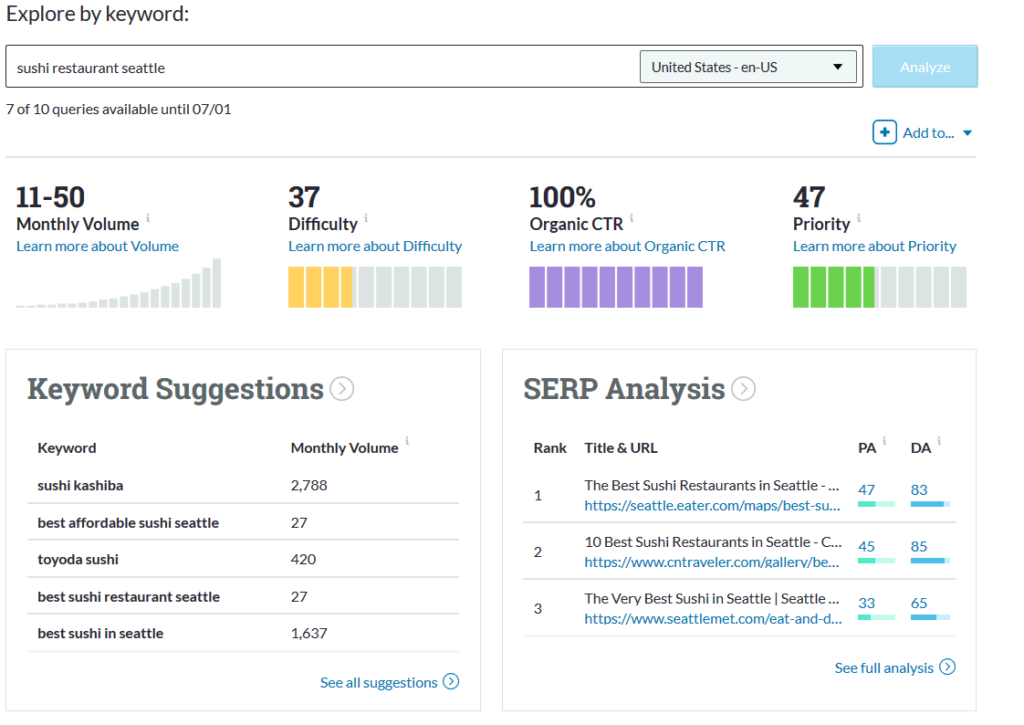This screenshot has height=725, width=1024.
Task: Click the arrow icon next to See all suggestions
Action: [x=451, y=681]
